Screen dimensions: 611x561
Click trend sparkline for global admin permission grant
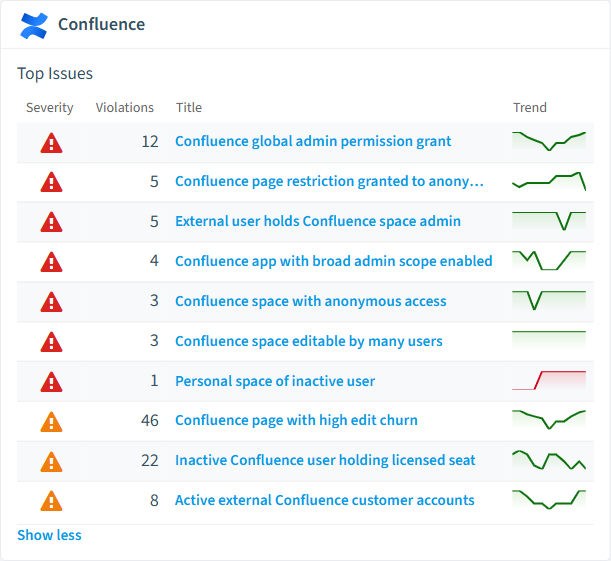(549, 142)
